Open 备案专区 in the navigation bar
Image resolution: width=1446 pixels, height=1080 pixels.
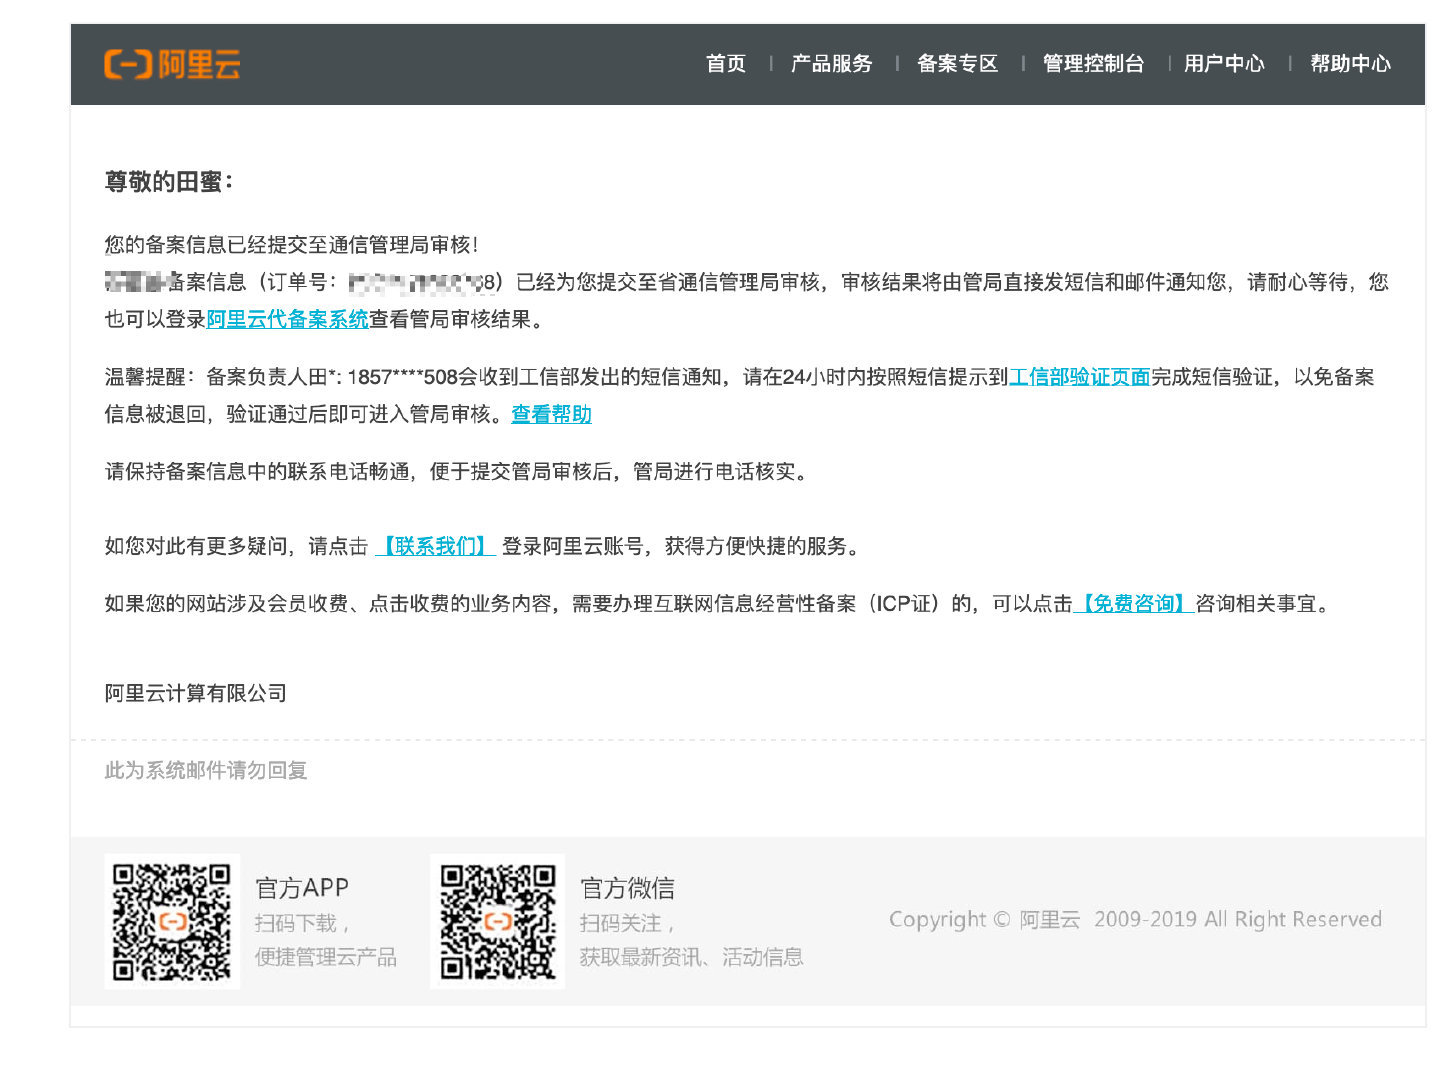point(957,63)
